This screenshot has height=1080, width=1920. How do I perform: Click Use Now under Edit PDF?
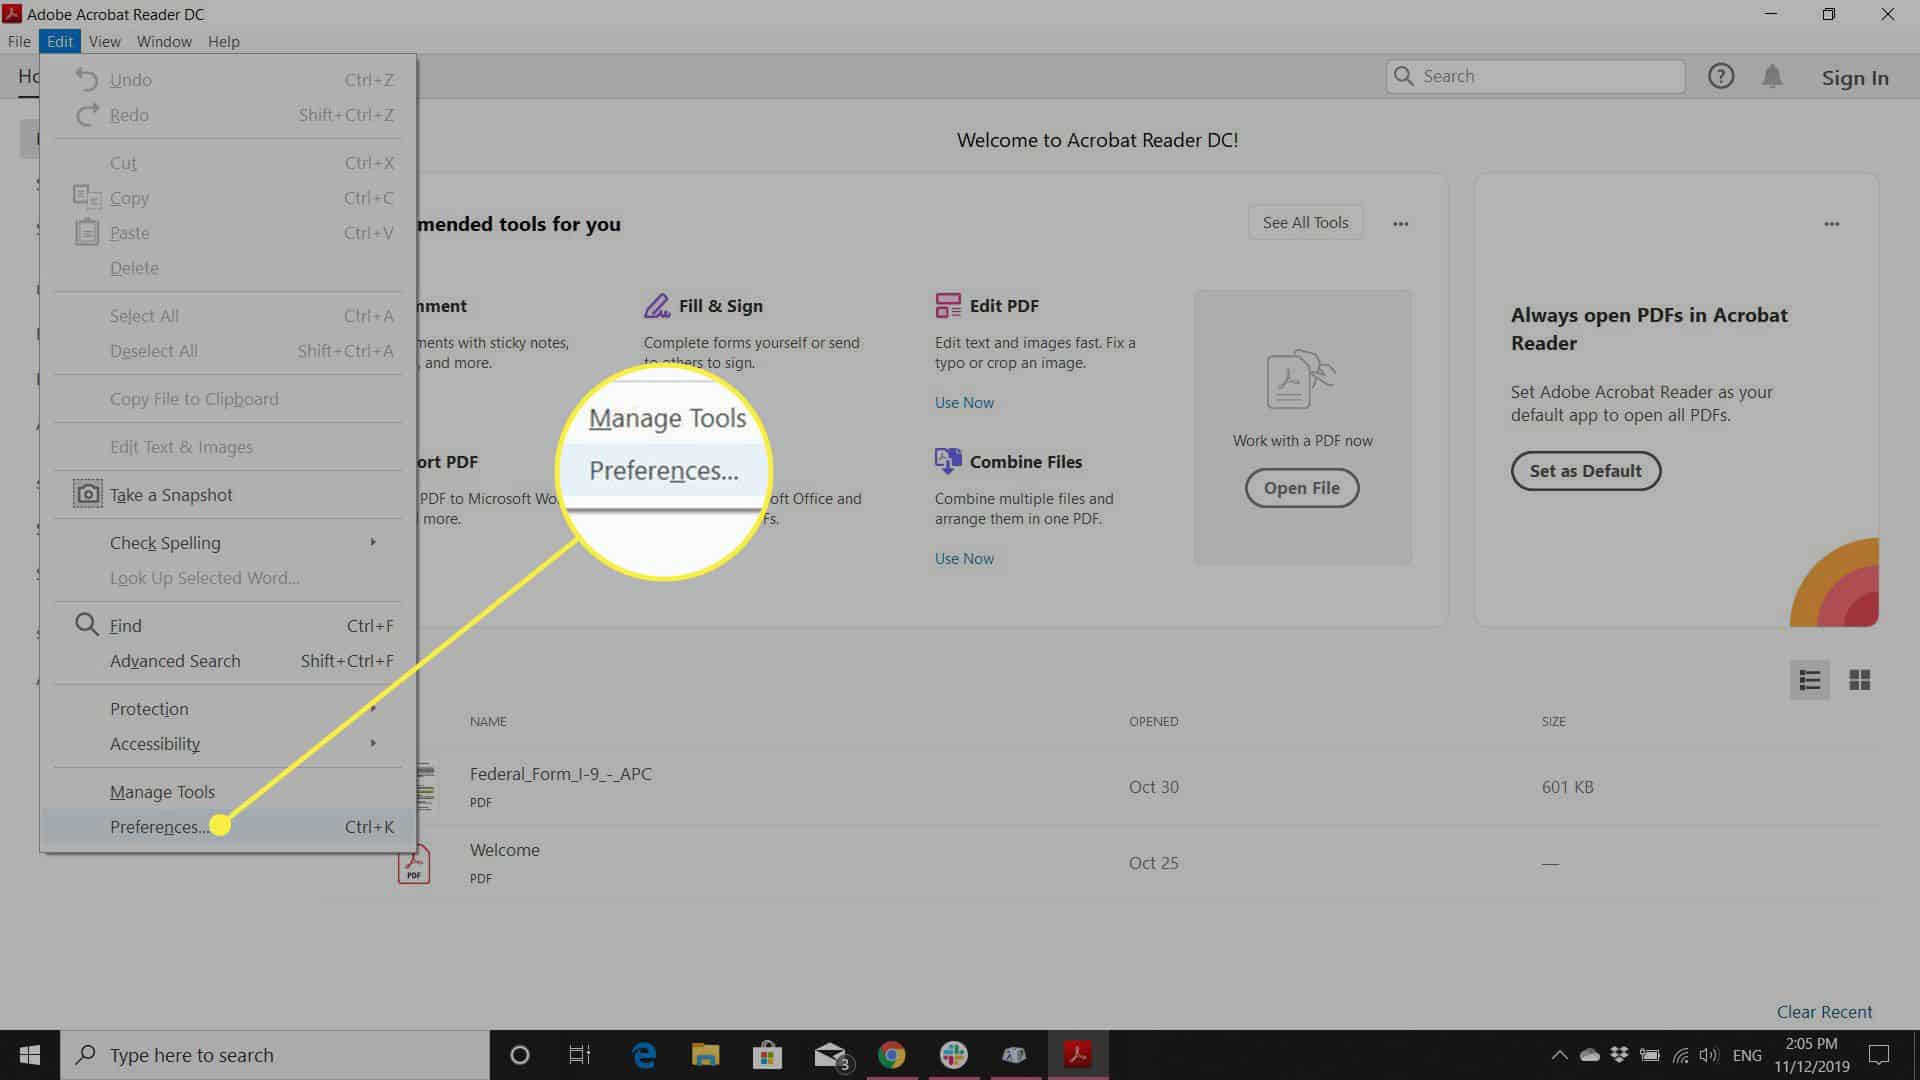[964, 402]
